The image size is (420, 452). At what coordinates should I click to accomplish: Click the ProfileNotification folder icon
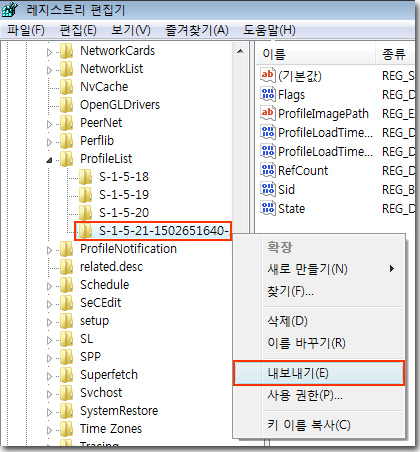tap(67, 249)
